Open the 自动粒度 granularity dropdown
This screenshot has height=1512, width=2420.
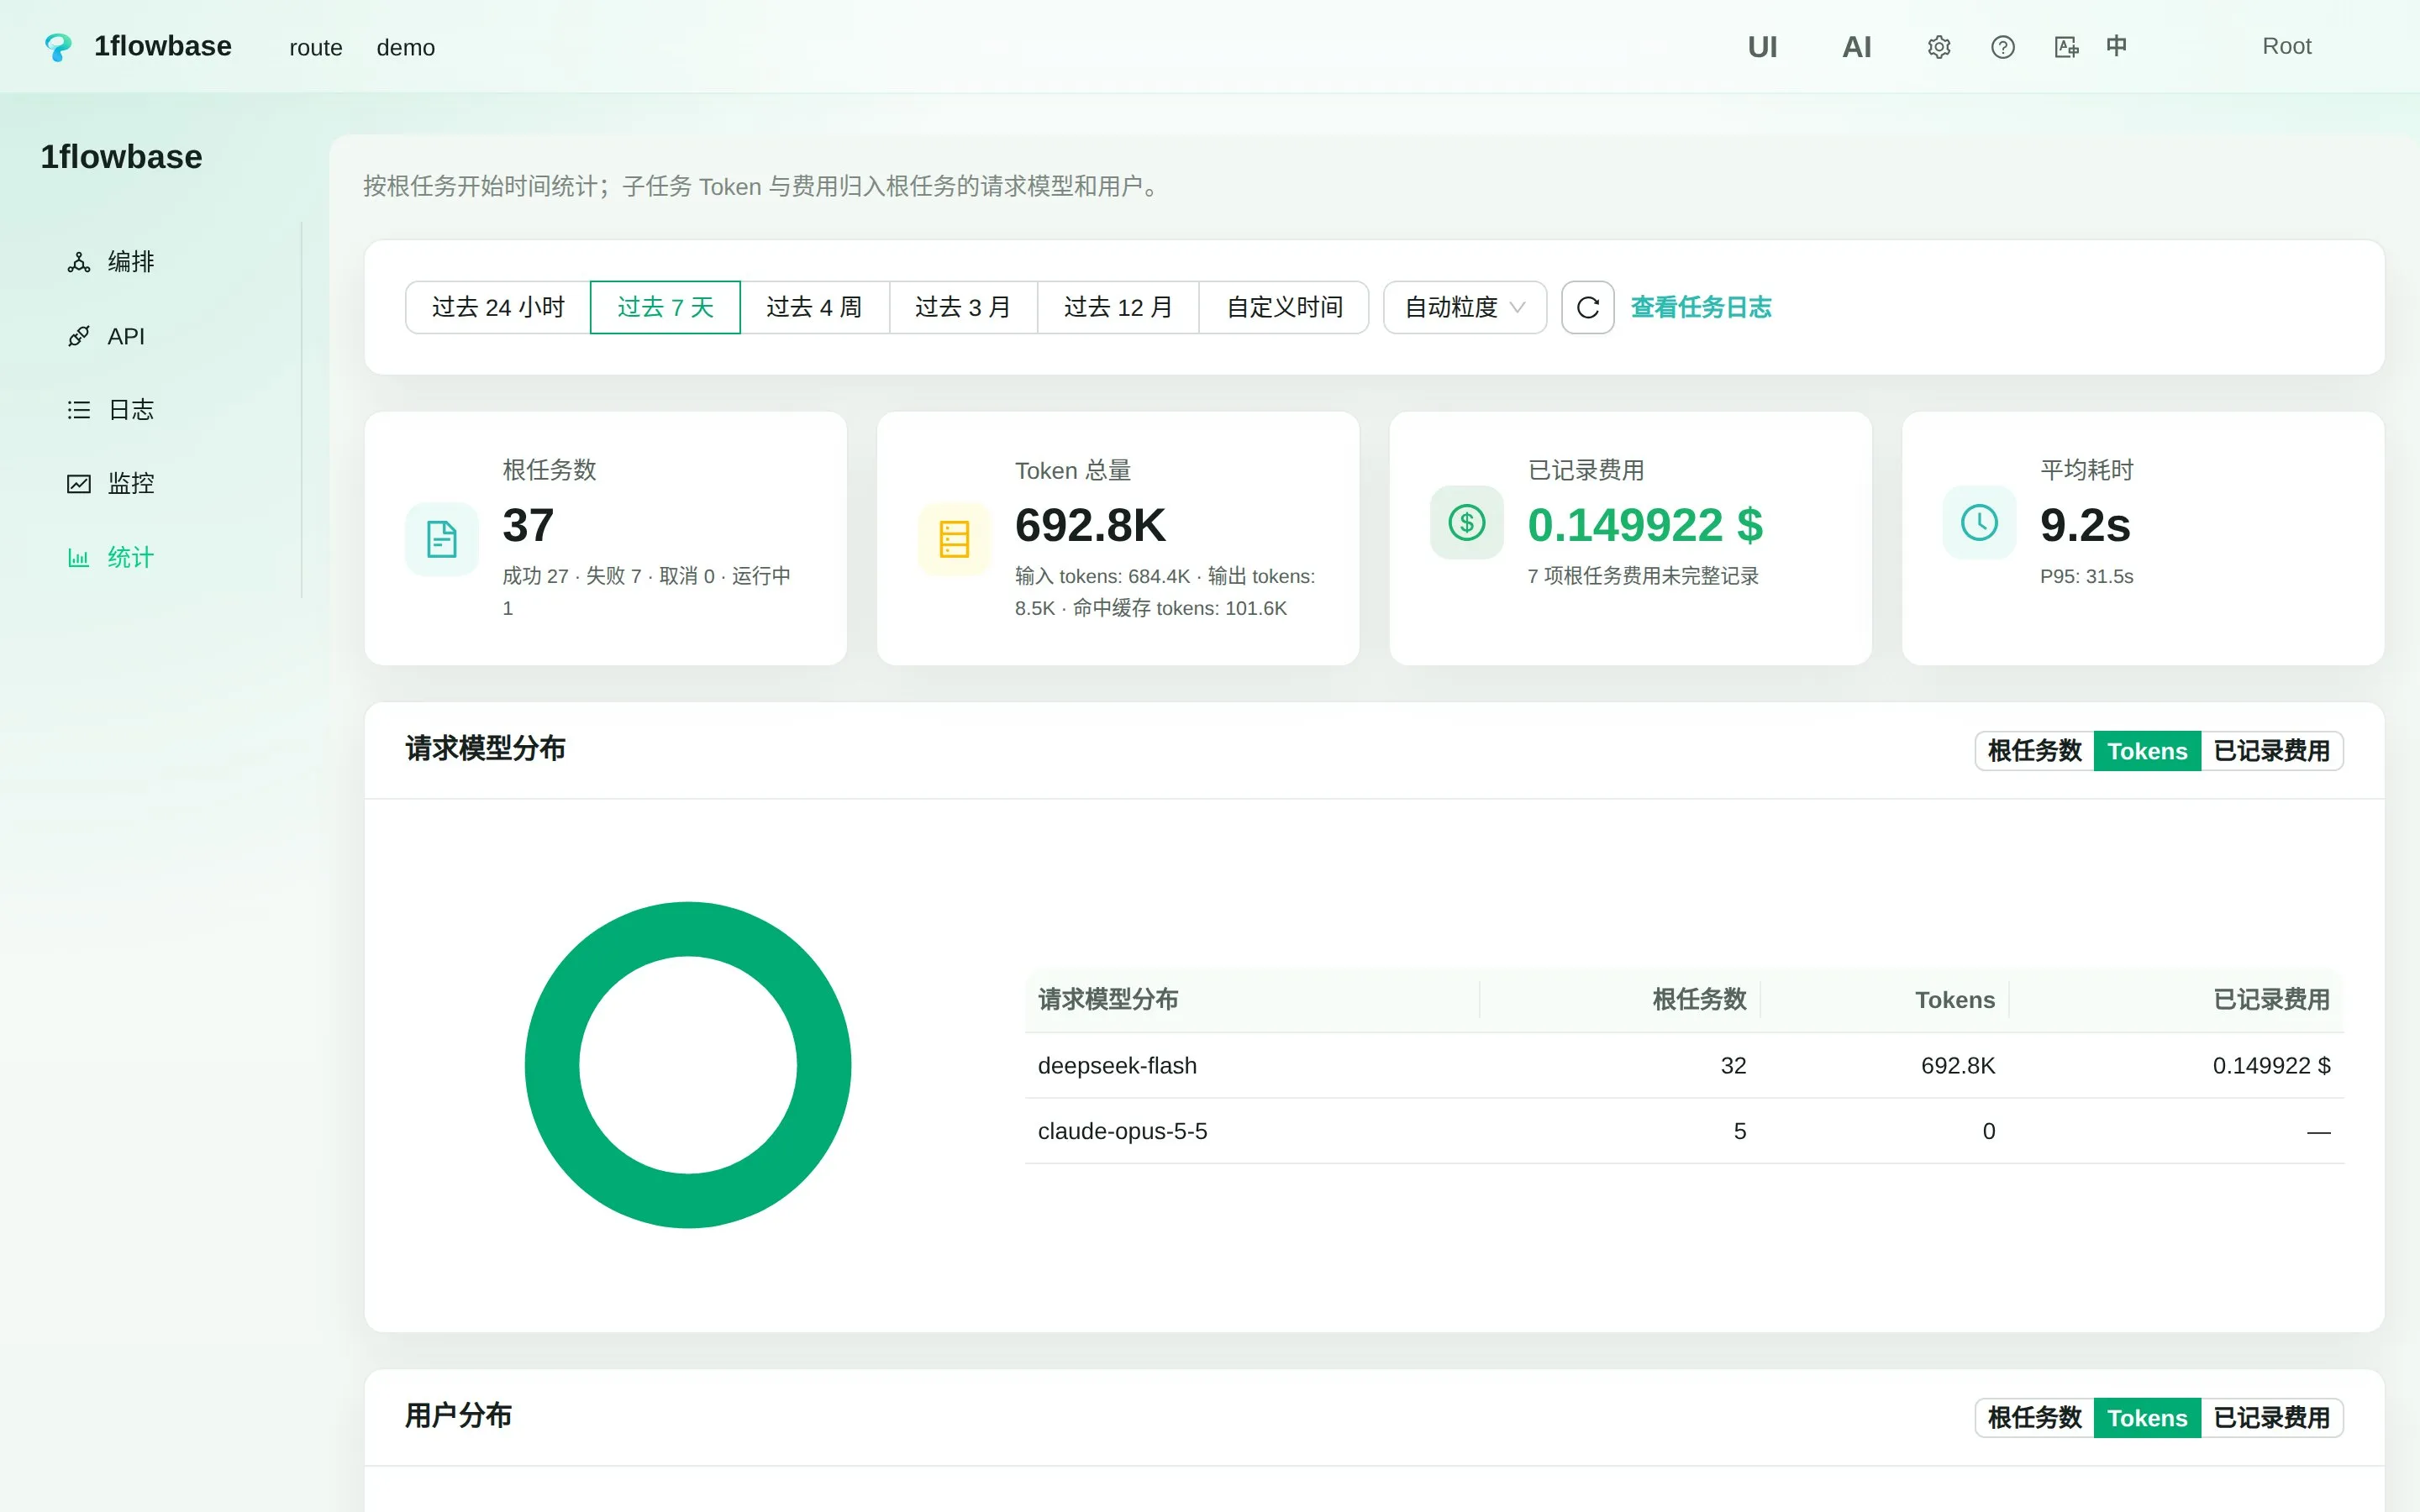point(1465,307)
